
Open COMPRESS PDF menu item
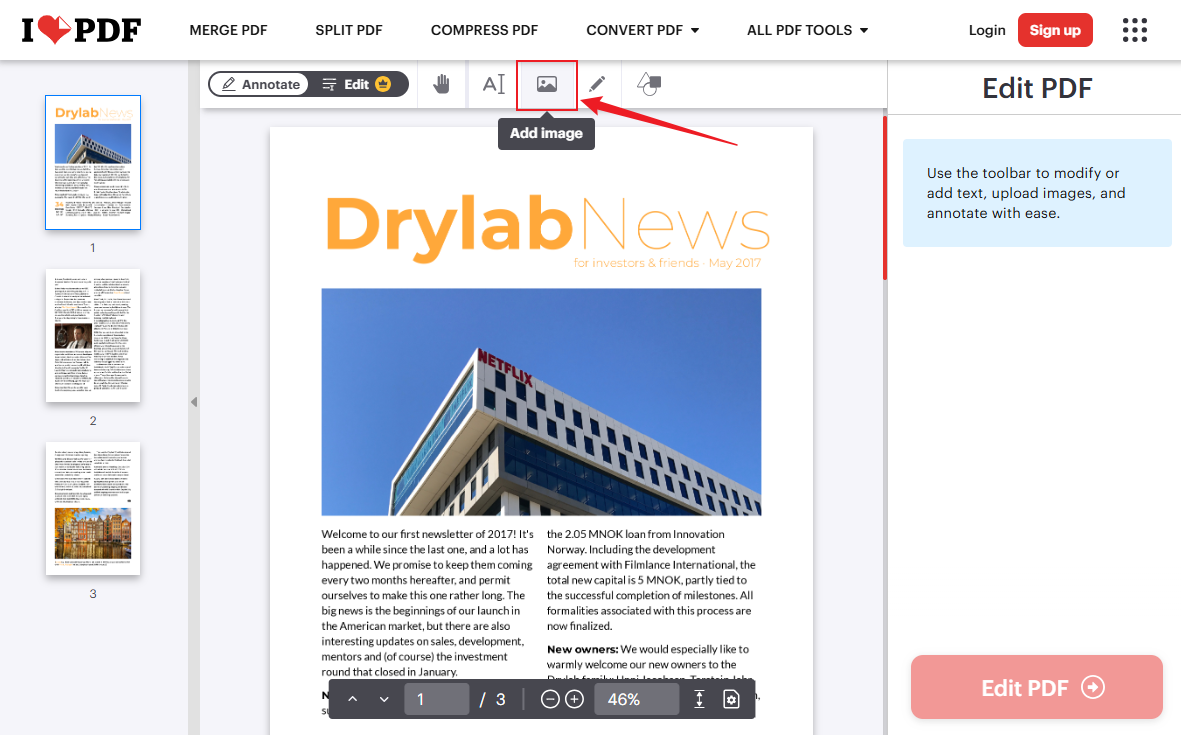tap(484, 30)
